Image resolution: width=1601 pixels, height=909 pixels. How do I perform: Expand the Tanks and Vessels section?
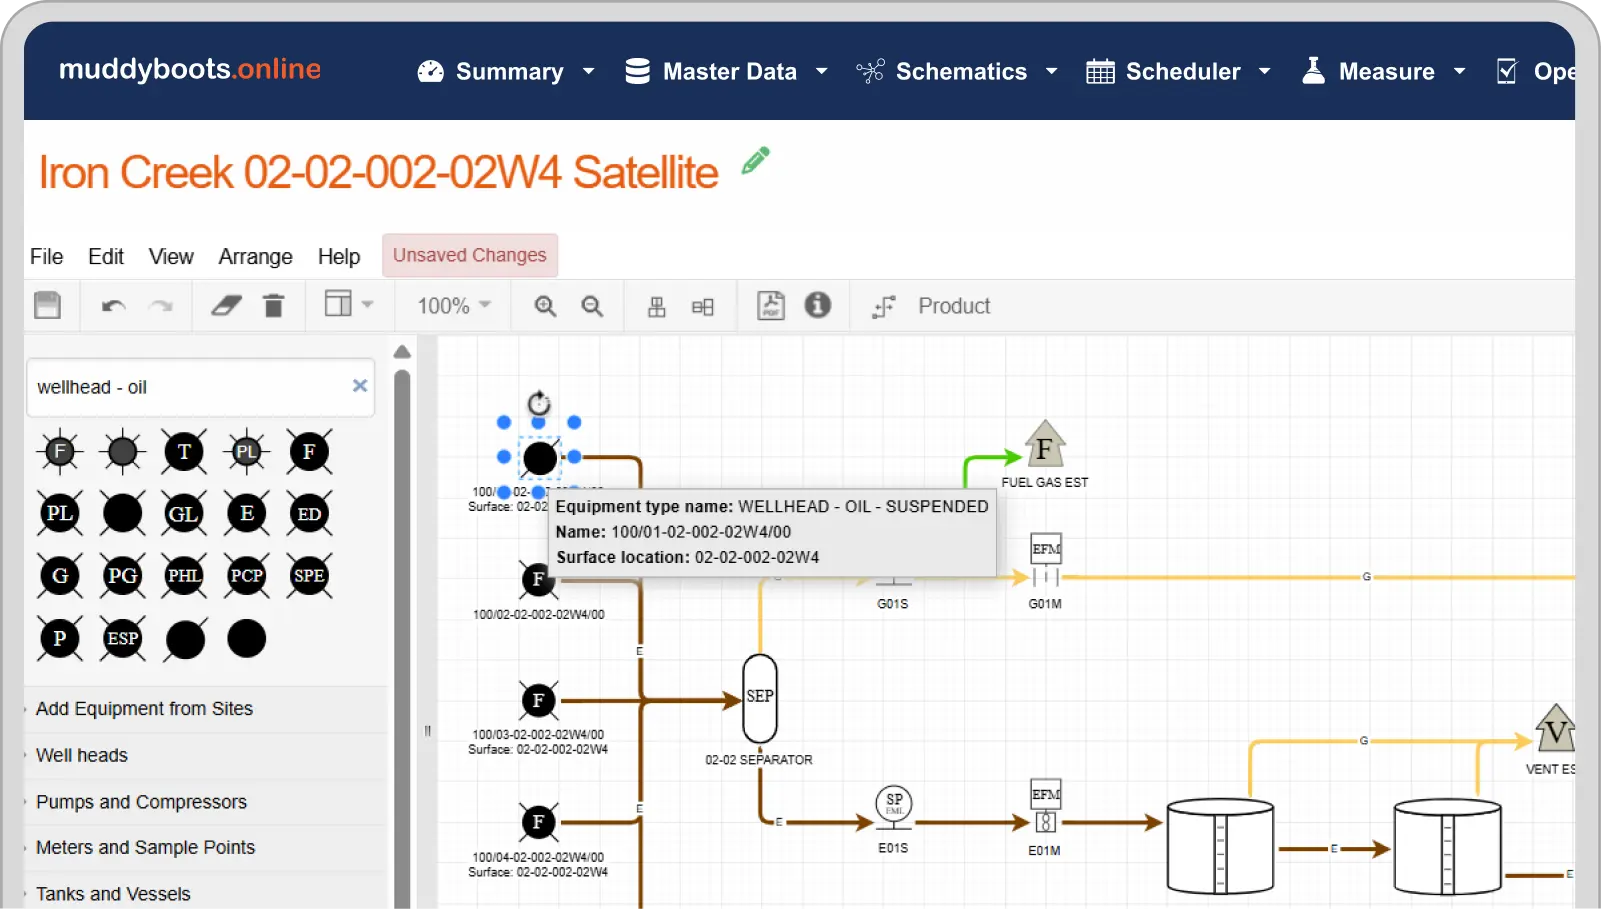point(113,893)
